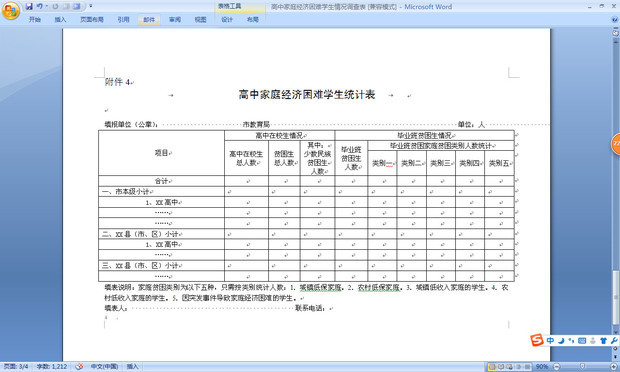The width and height of the screenshot is (620, 372).
Task: Click the 类别五 column header
Action: coord(499,163)
